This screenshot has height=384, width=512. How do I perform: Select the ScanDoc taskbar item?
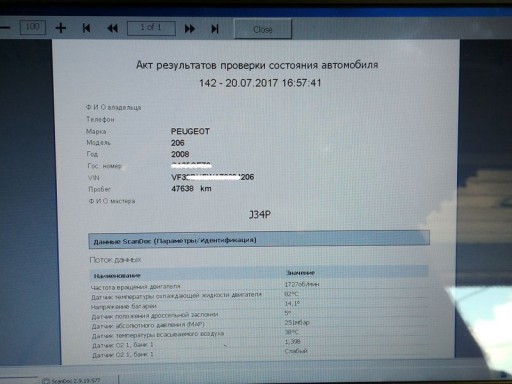click(72, 380)
